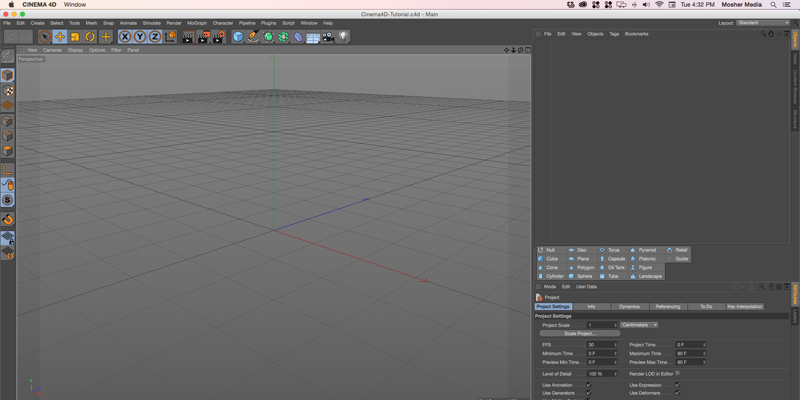The height and width of the screenshot is (400, 800).
Task: Click the FPS value stepper
Action: point(615,345)
